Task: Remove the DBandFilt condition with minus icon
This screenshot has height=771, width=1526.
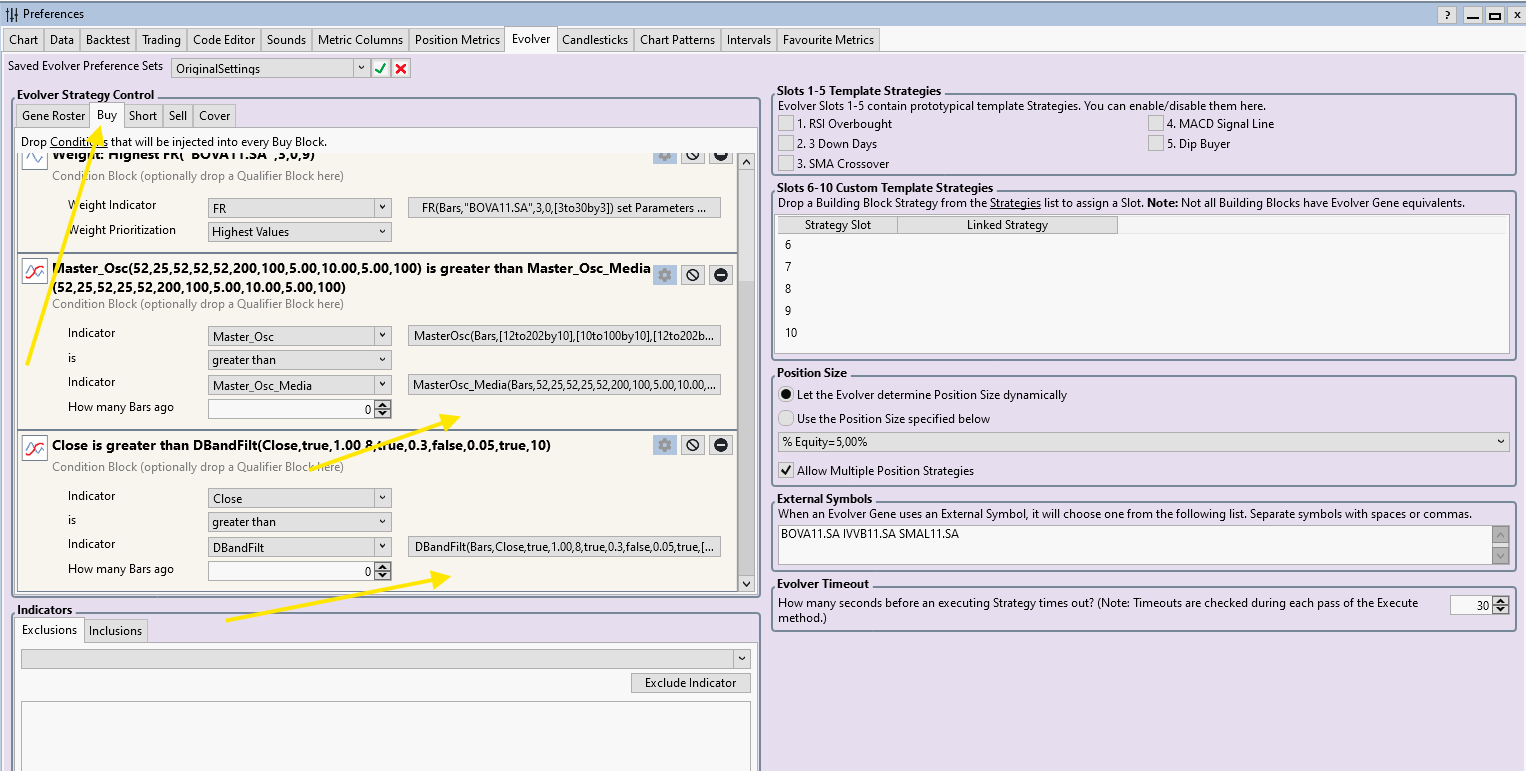Action: click(721, 445)
